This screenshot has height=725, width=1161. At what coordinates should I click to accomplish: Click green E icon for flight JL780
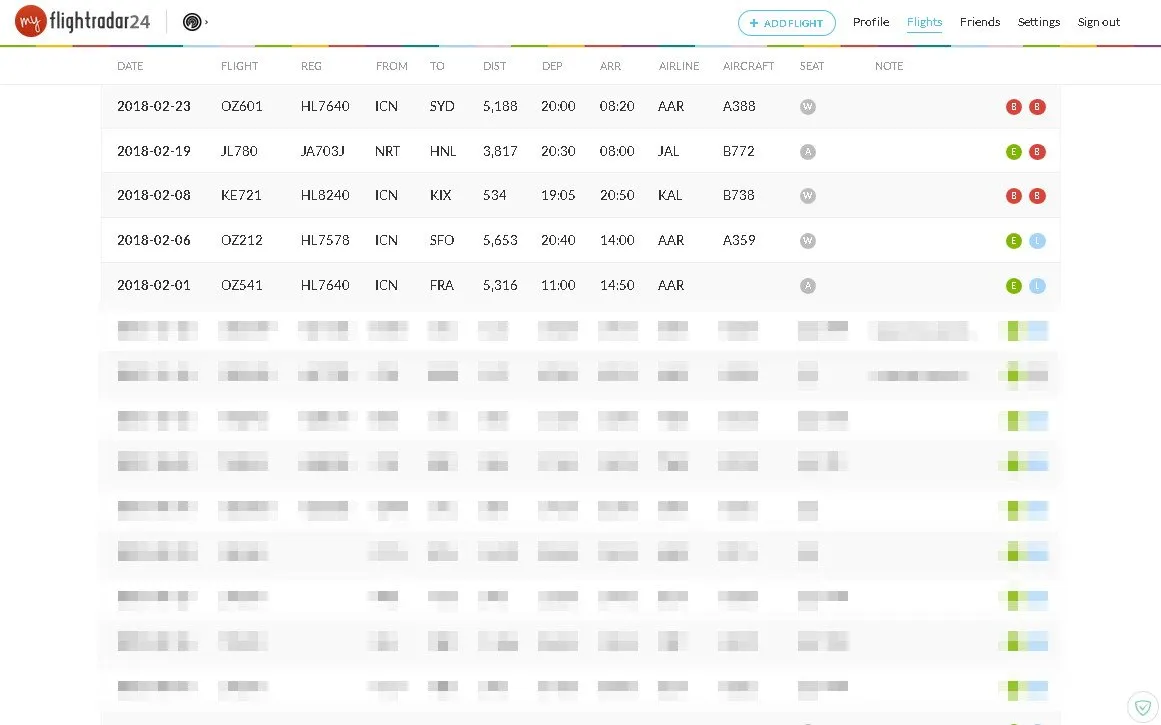coord(1014,152)
